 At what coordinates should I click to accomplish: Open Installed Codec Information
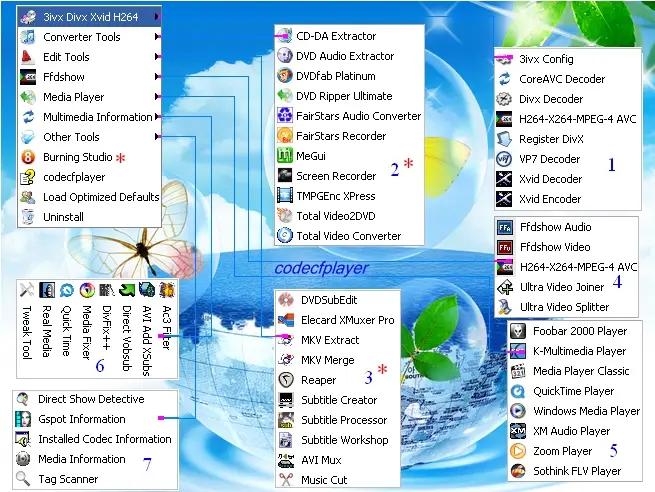[x=95, y=439]
